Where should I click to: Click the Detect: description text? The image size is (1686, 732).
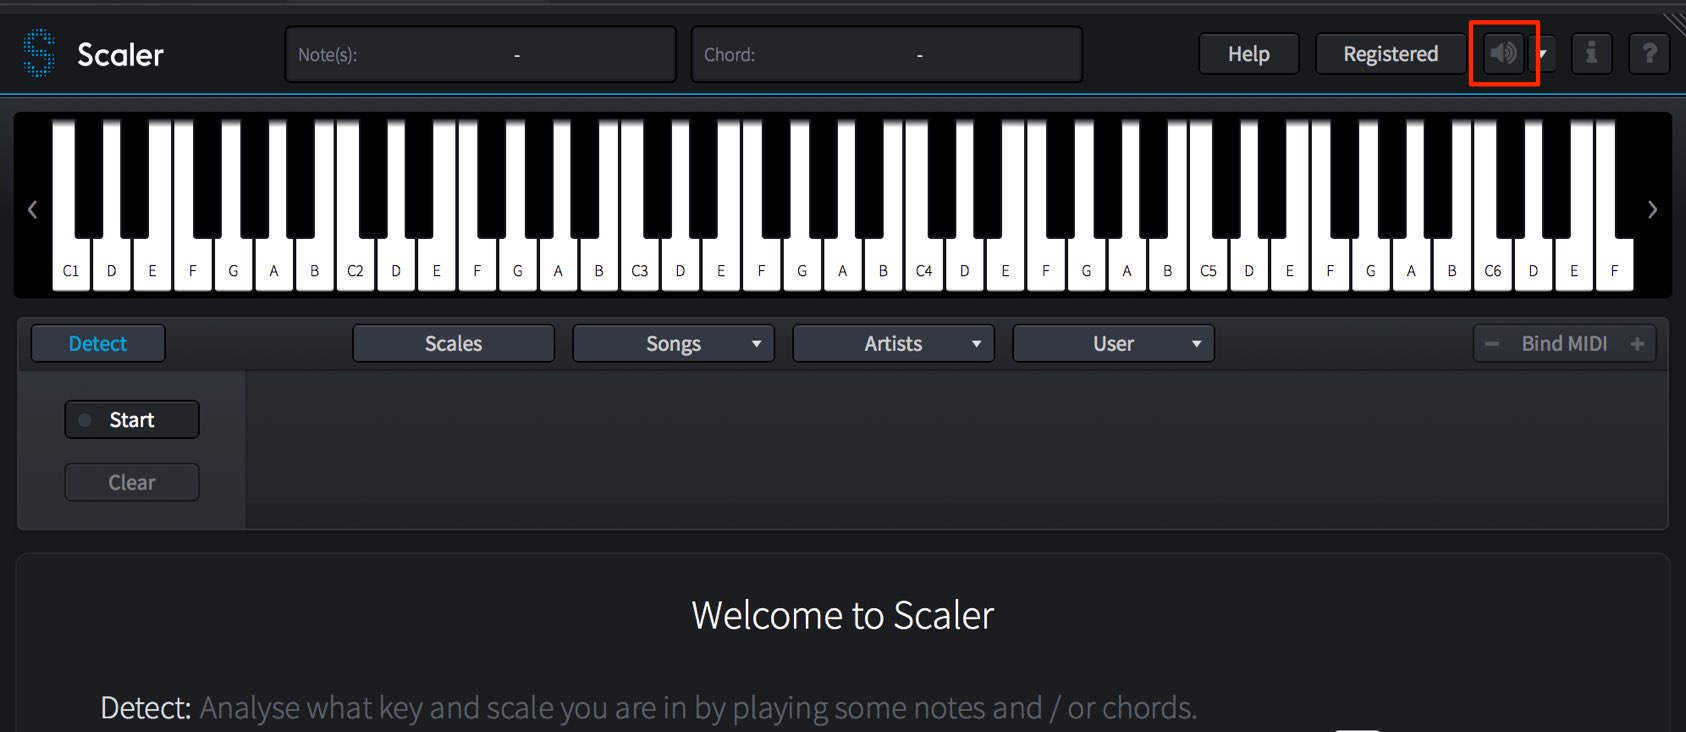click(648, 708)
